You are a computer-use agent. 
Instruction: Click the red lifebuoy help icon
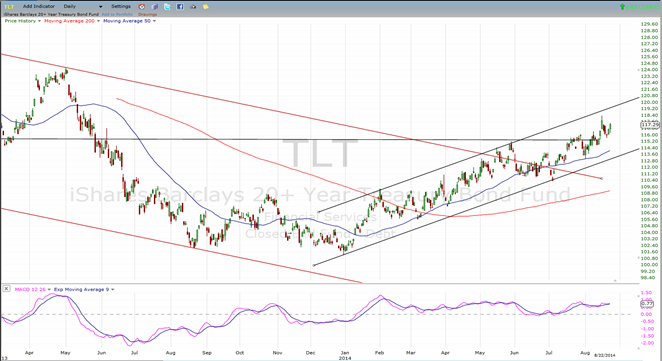[x=142, y=7]
